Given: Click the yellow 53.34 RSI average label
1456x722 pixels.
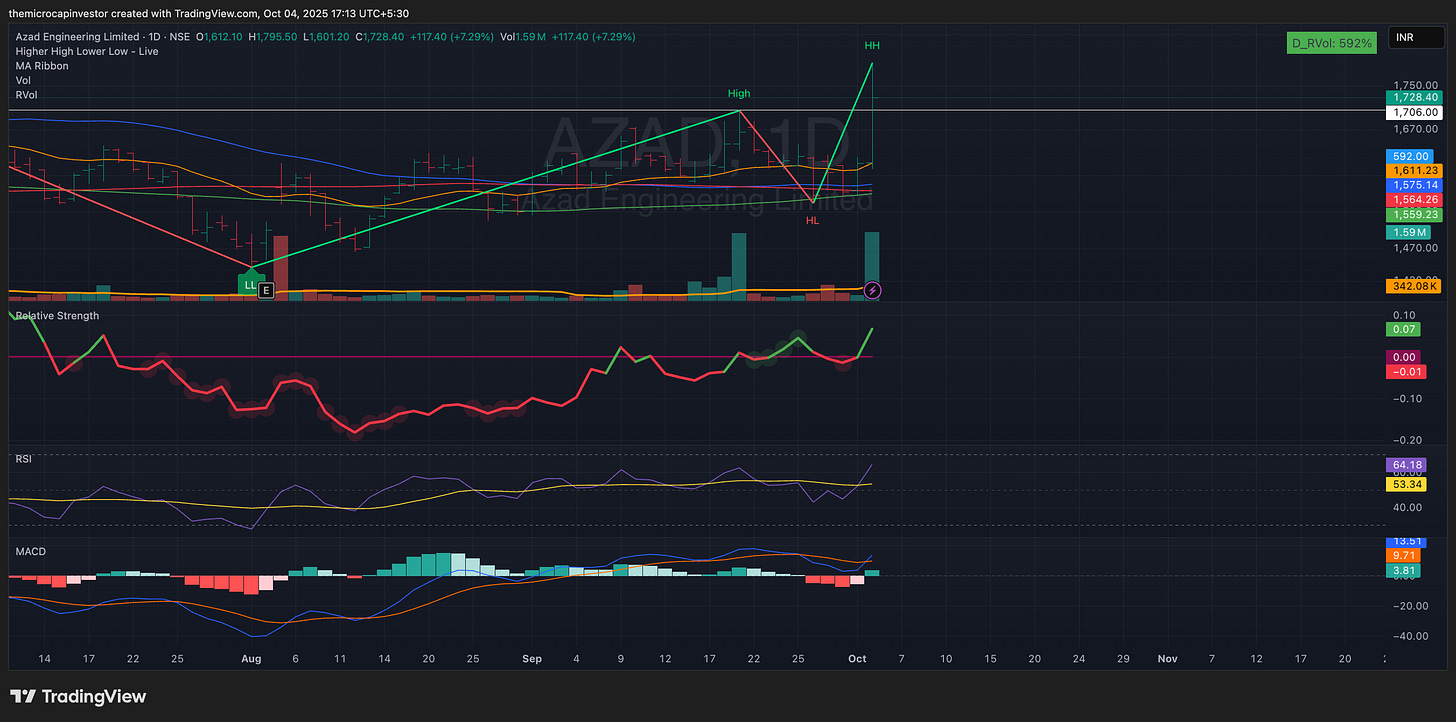Looking at the screenshot, I should pos(1406,485).
